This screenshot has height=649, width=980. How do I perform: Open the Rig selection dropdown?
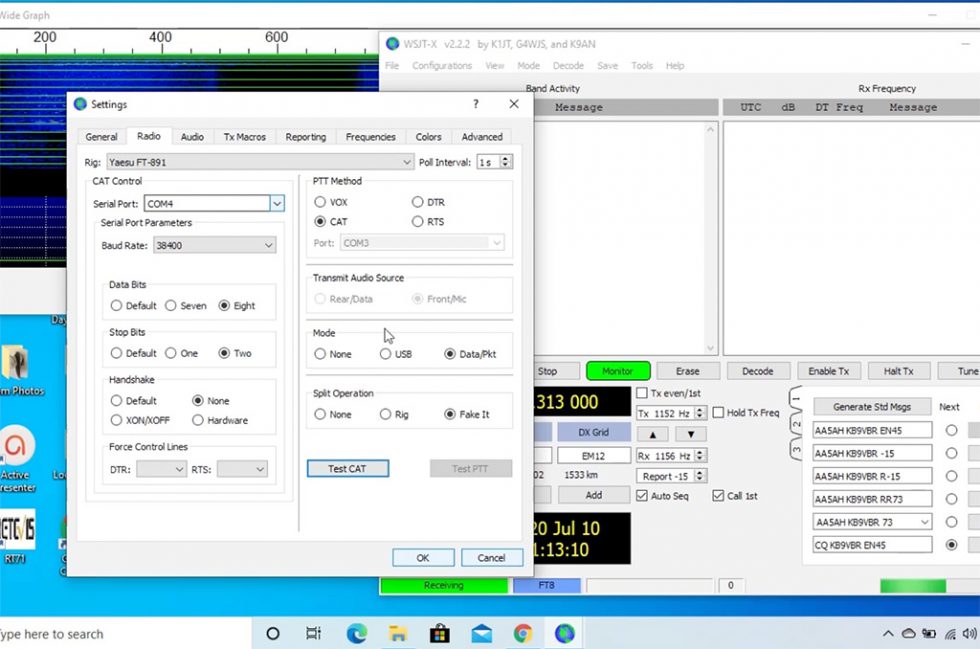click(x=406, y=161)
